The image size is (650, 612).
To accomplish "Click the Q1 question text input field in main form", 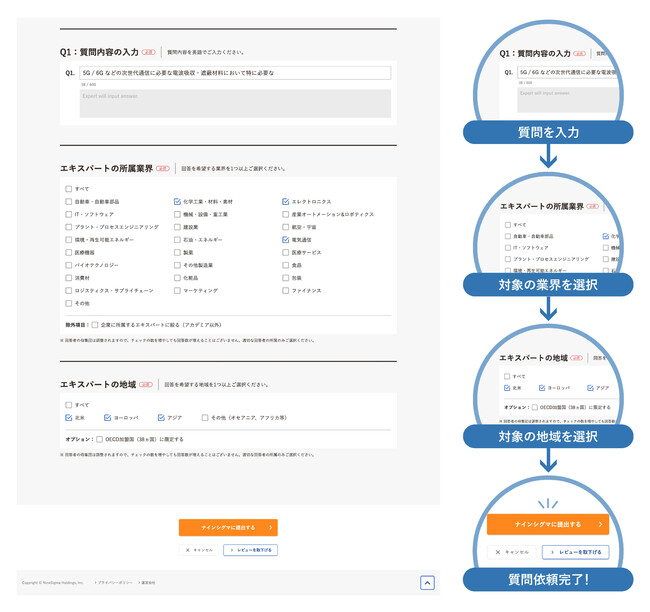I will (235, 73).
